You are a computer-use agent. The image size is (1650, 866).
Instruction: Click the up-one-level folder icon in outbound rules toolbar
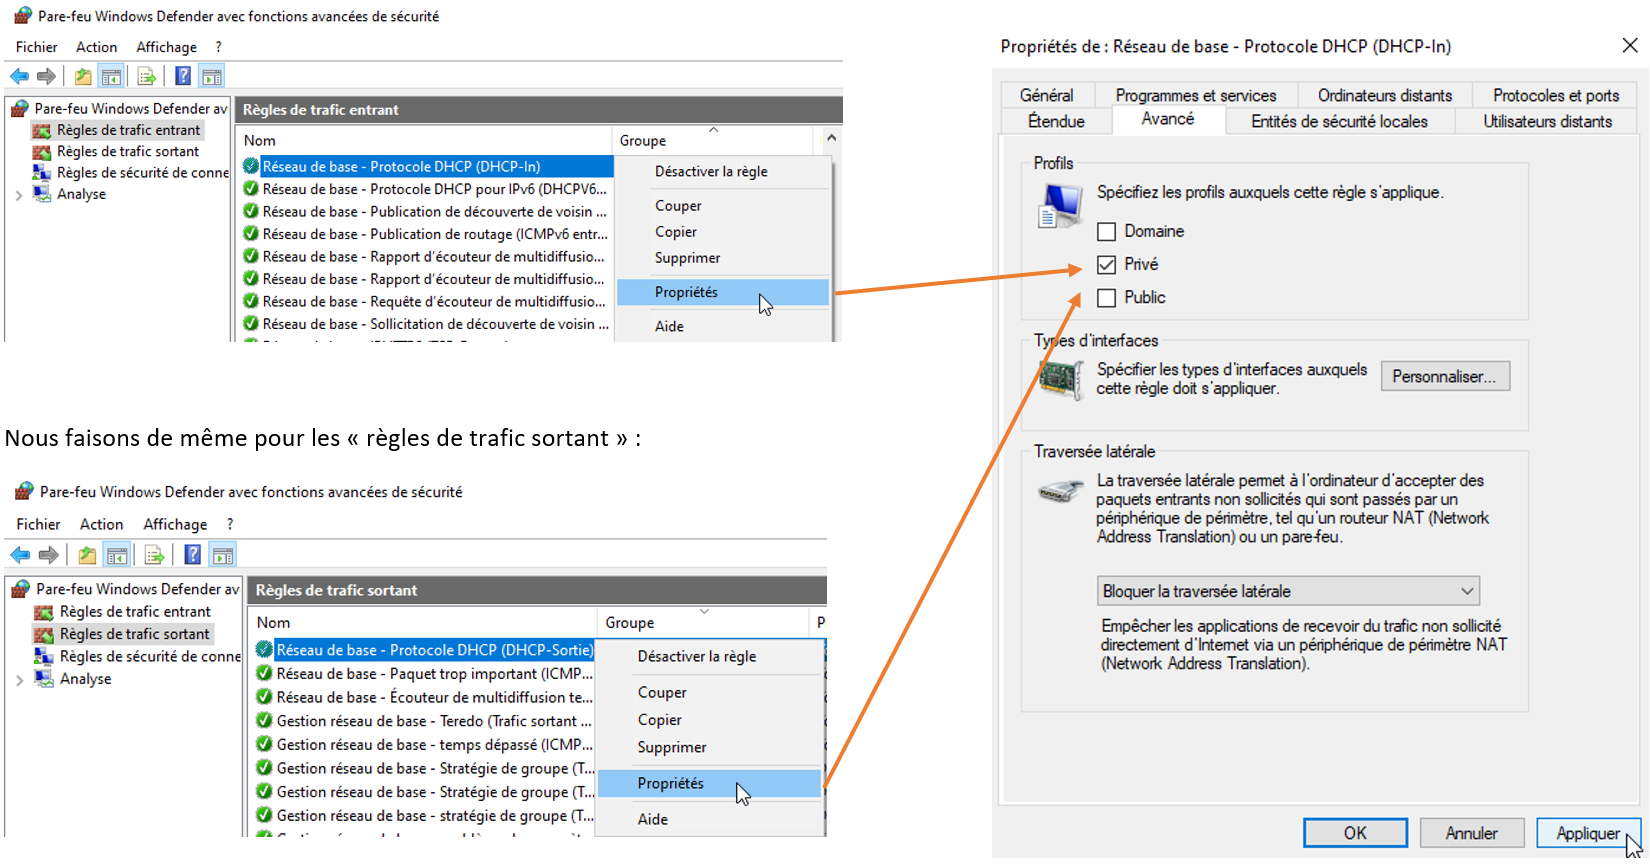tap(88, 555)
